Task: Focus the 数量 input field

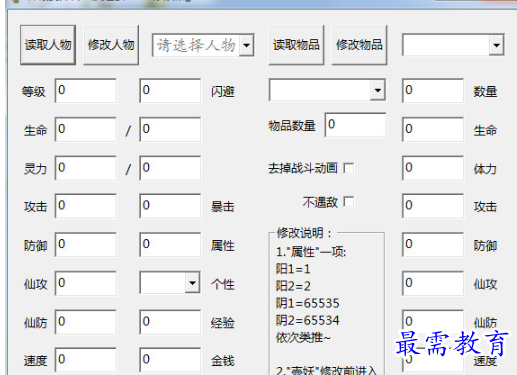Action: click(433, 90)
